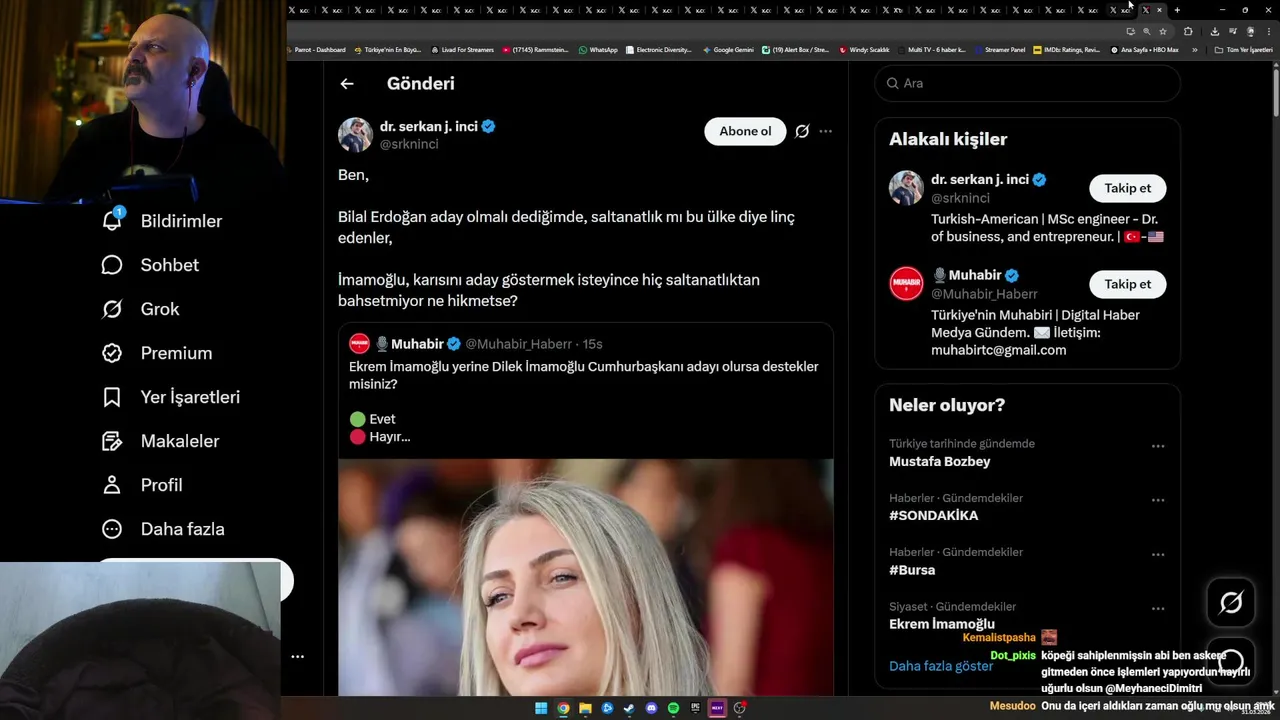Screen dimensions: 1280x720
Task: Bookmark page with star icon
Action: click(x=1163, y=31)
